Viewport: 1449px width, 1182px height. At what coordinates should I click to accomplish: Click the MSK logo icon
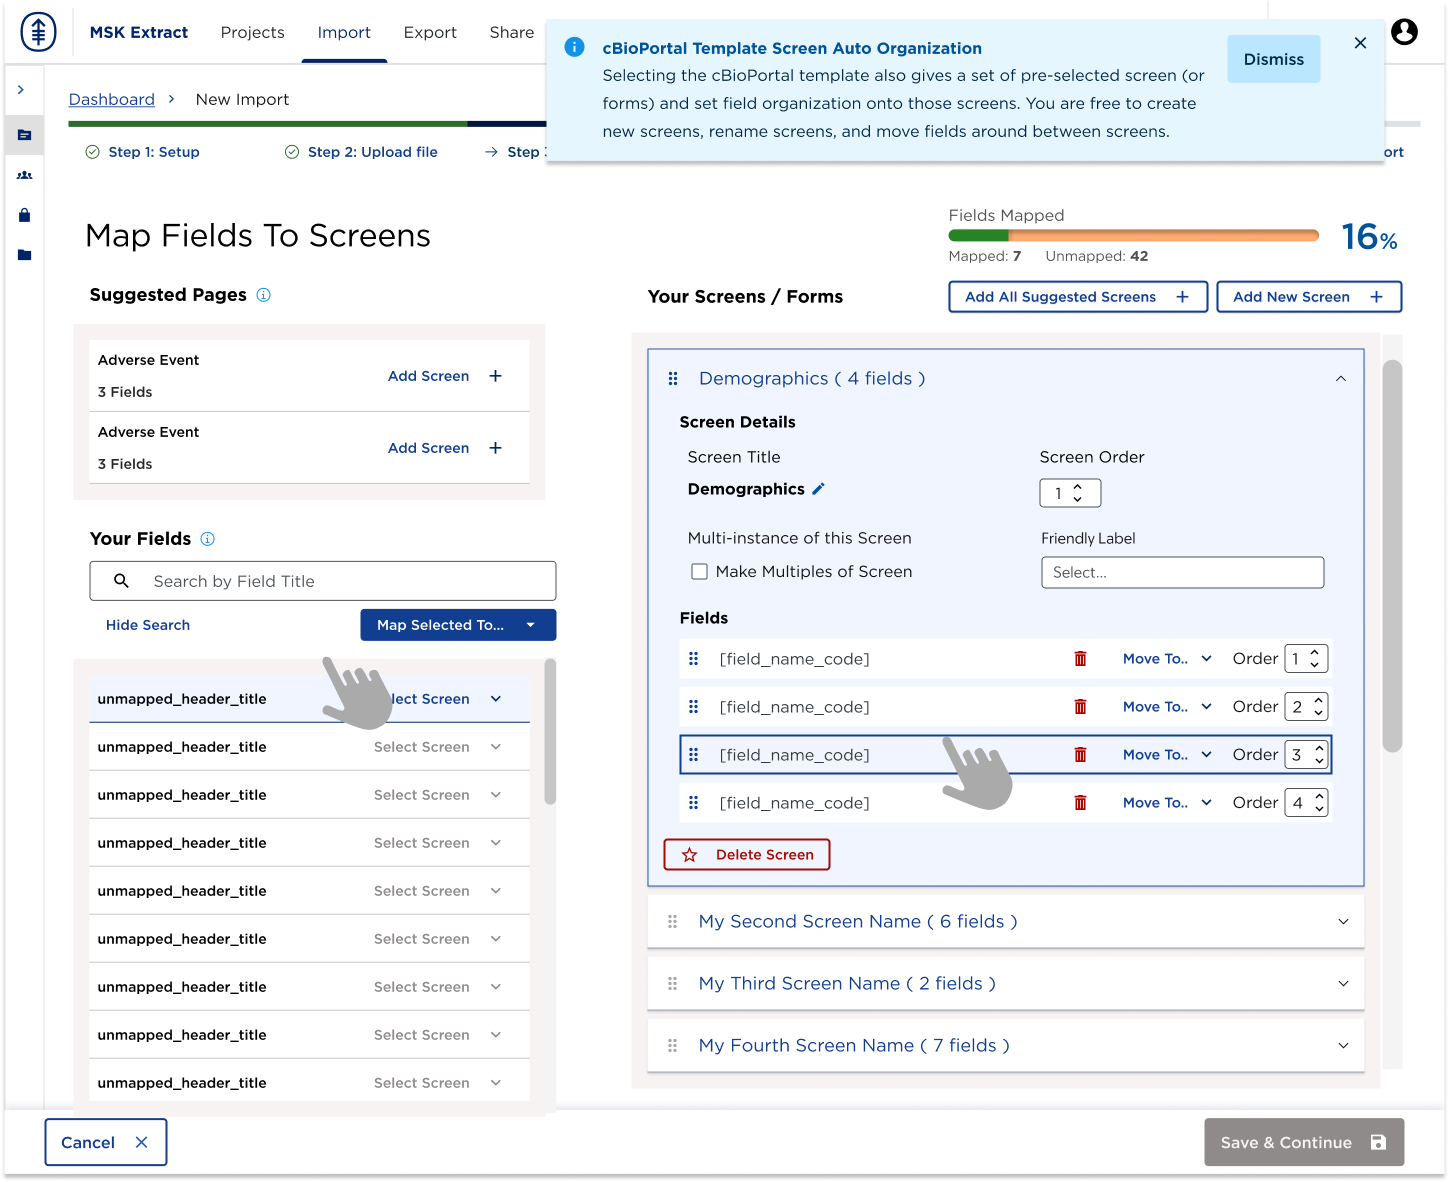click(x=38, y=32)
